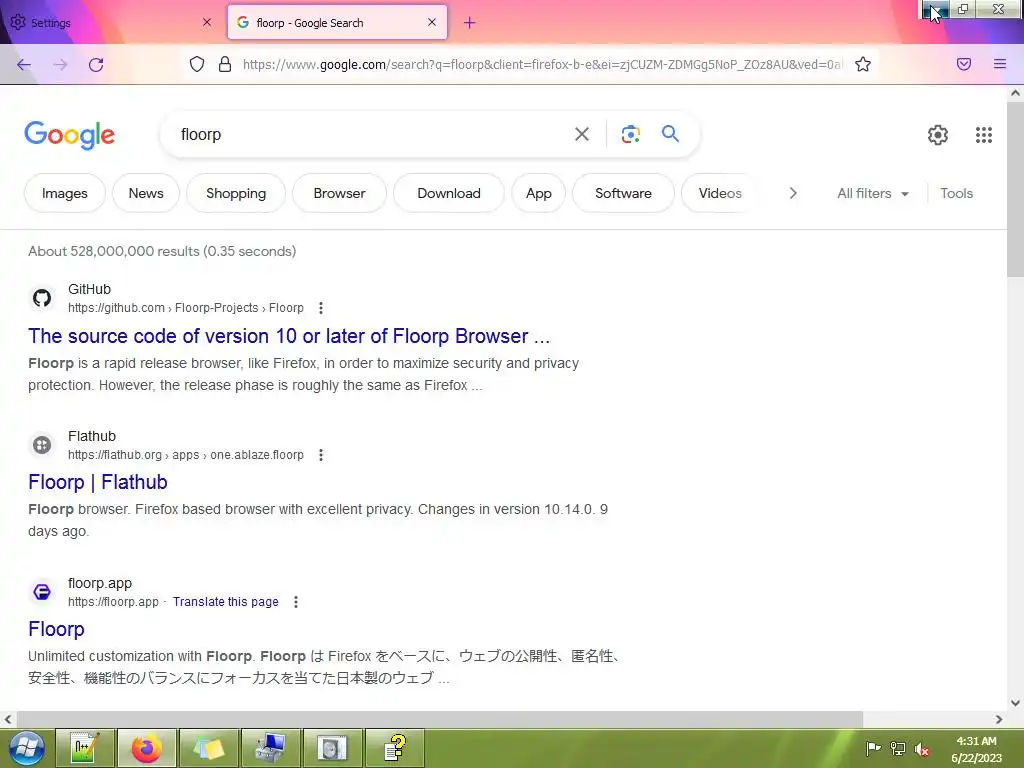Filter results by Images
1024x768 pixels.
click(65, 193)
